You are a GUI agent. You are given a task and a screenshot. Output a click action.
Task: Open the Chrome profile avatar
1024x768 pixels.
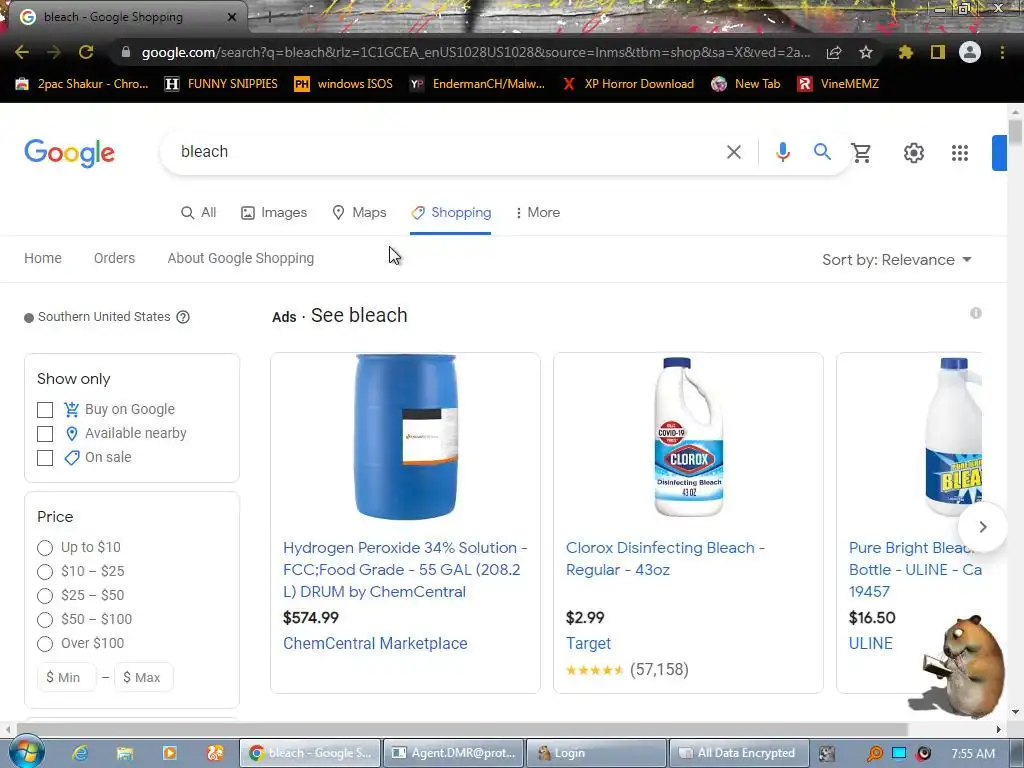(x=970, y=52)
